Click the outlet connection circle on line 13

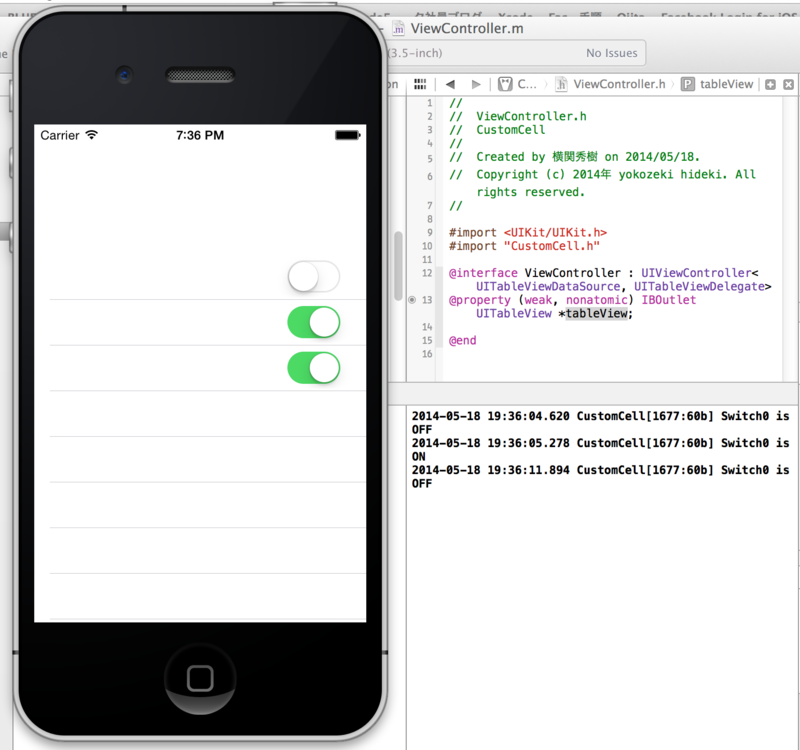pyautogui.click(x=412, y=300)
